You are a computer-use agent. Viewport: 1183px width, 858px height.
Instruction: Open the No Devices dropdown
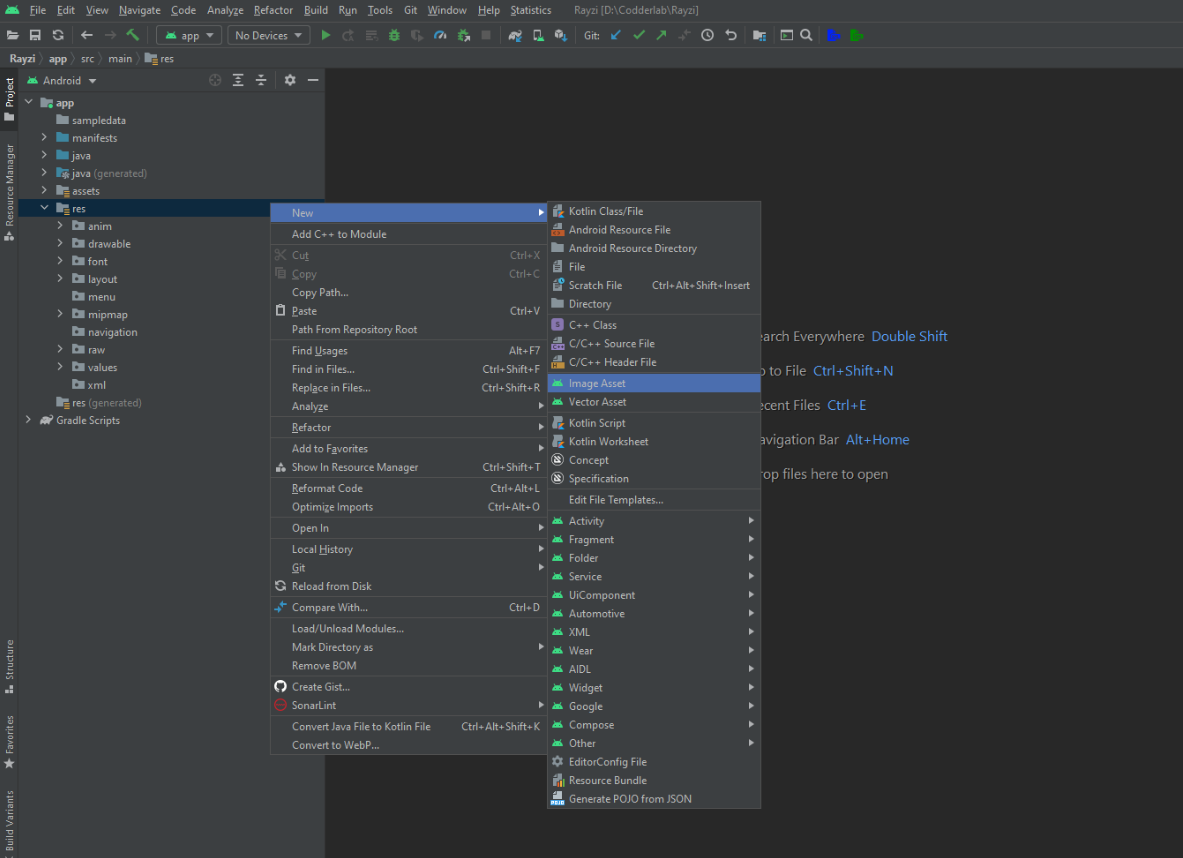tap(268, 35)
